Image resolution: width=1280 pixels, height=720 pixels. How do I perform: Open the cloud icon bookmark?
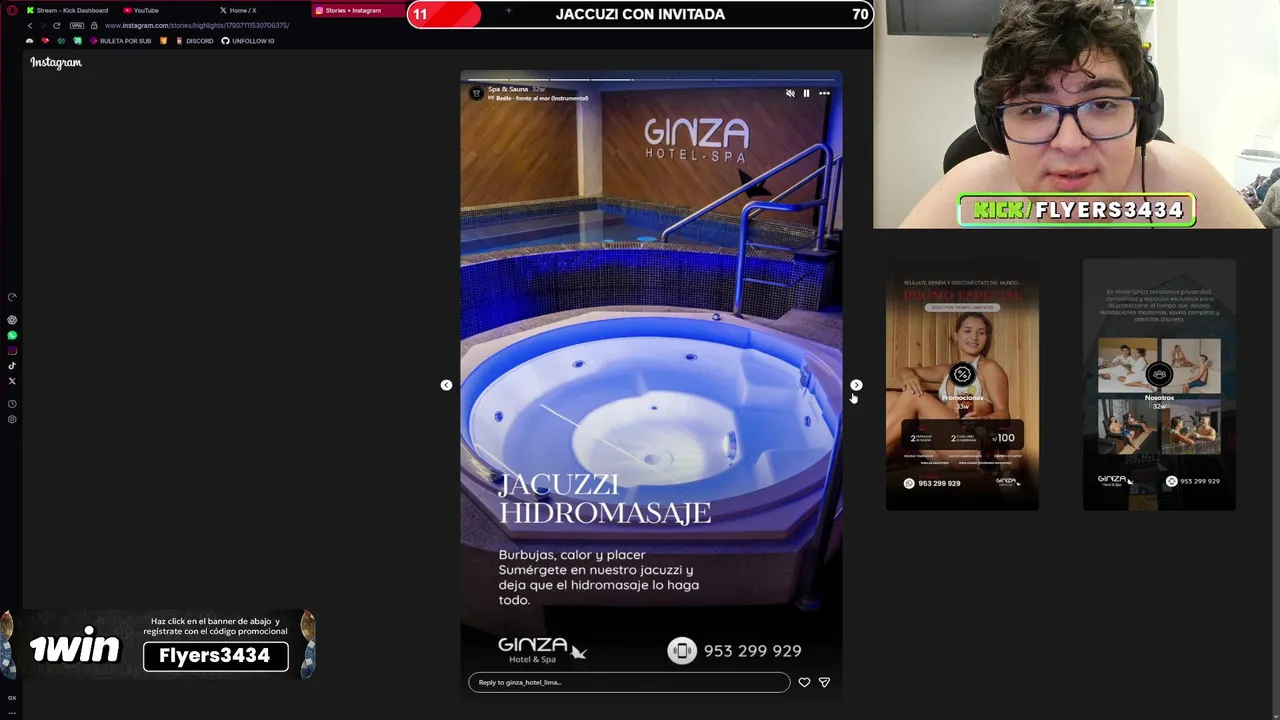29,41
